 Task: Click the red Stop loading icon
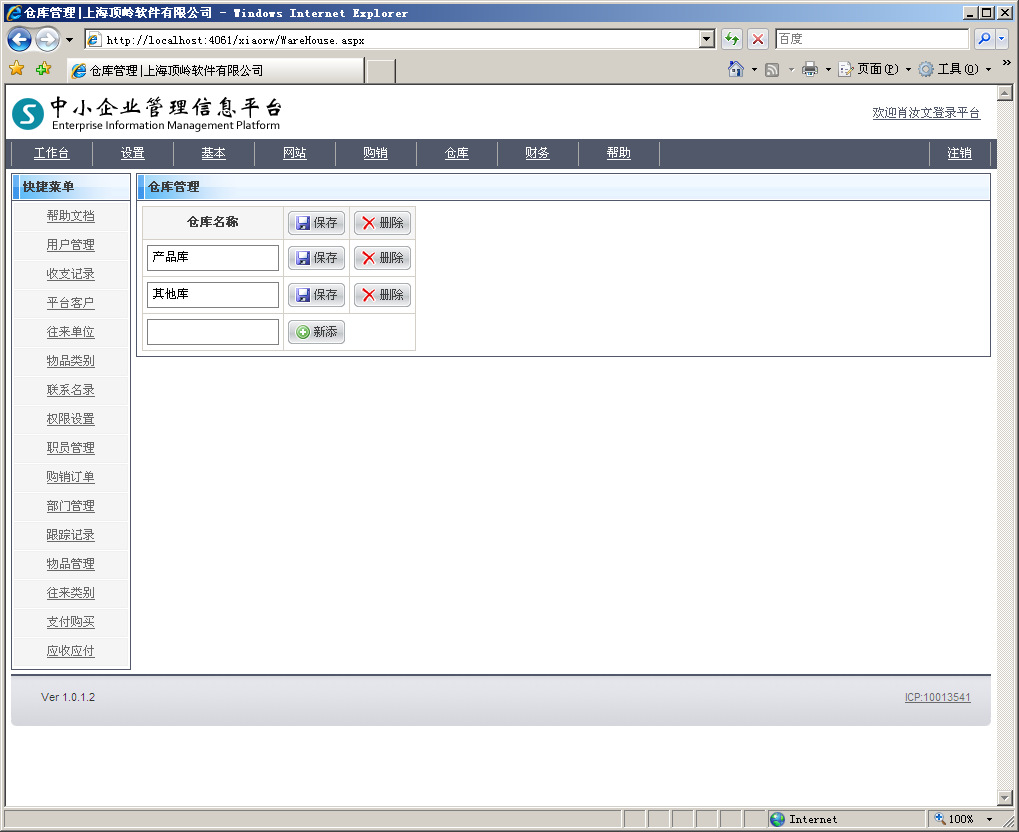(x=758, y=40)
